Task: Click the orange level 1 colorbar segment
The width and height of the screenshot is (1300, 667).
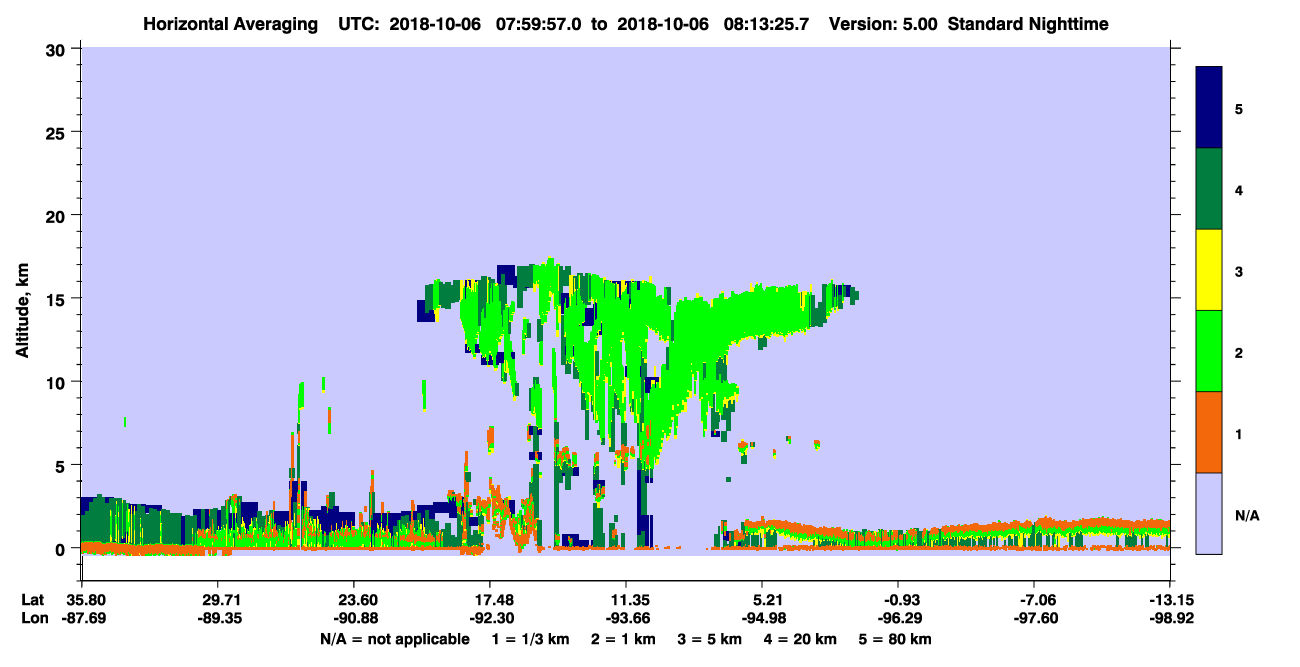Action: [1209, 431]
